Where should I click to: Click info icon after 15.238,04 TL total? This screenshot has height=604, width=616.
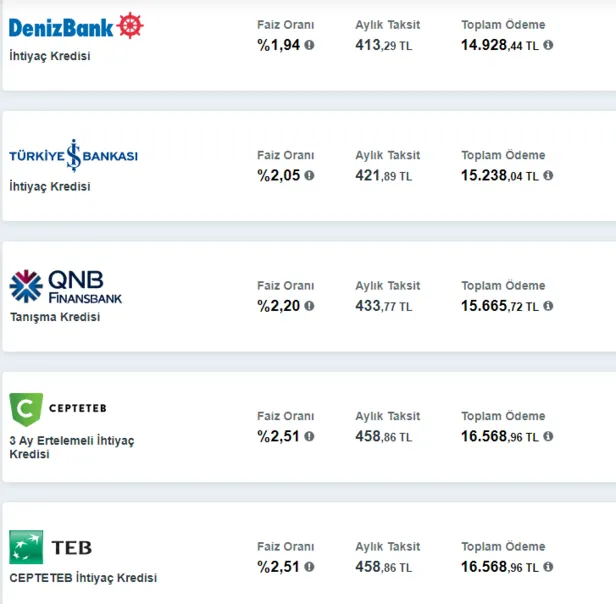[x=548, y=175]
